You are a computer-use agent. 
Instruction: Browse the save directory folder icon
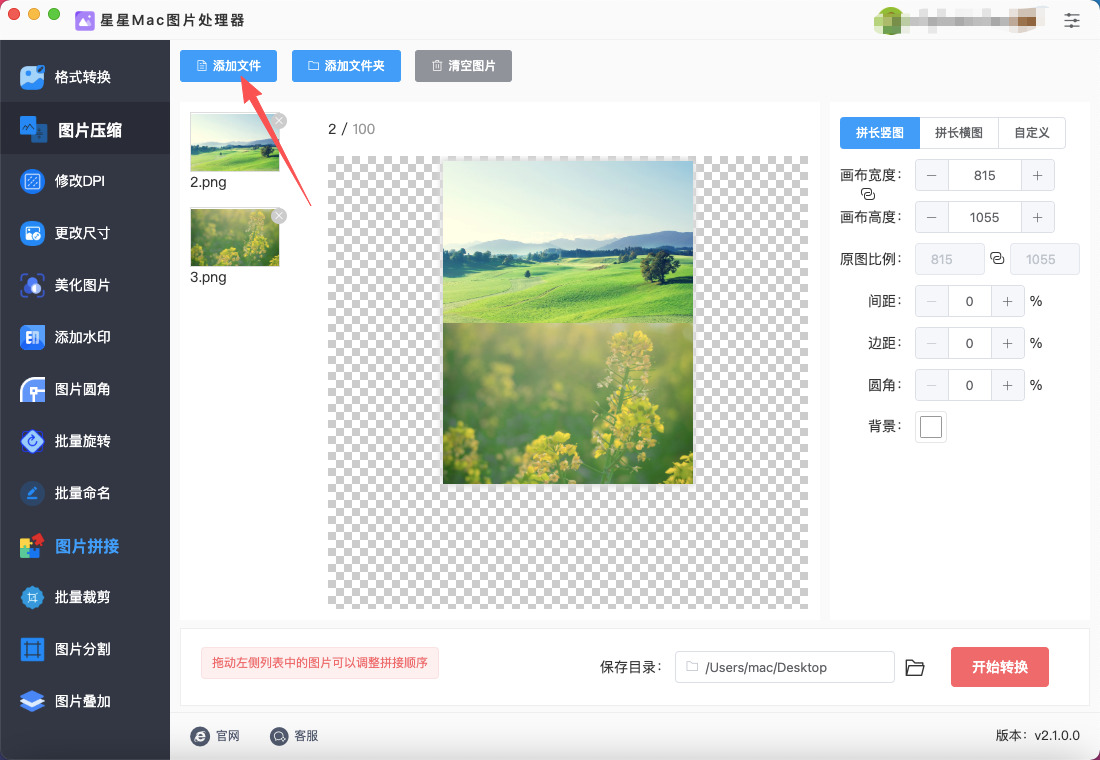pos(915,667)
